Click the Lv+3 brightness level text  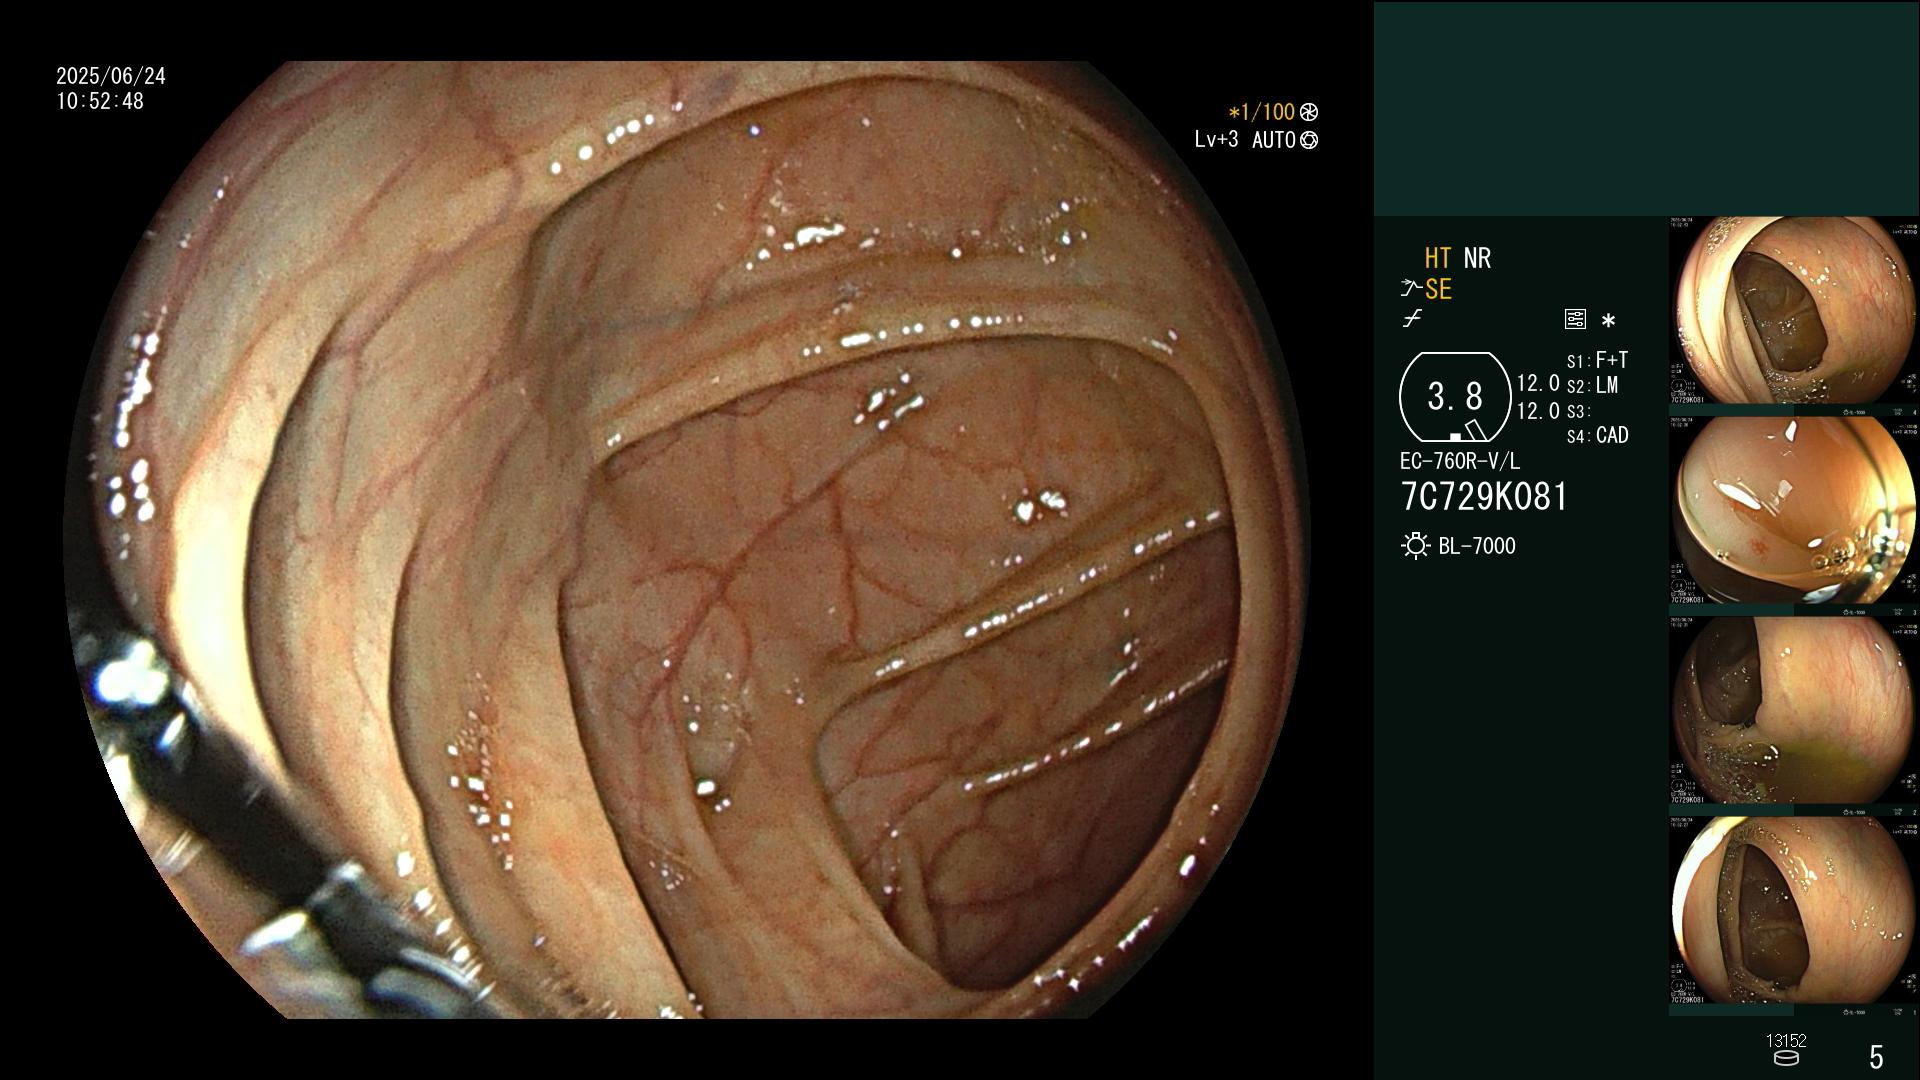pos(1216,140)
